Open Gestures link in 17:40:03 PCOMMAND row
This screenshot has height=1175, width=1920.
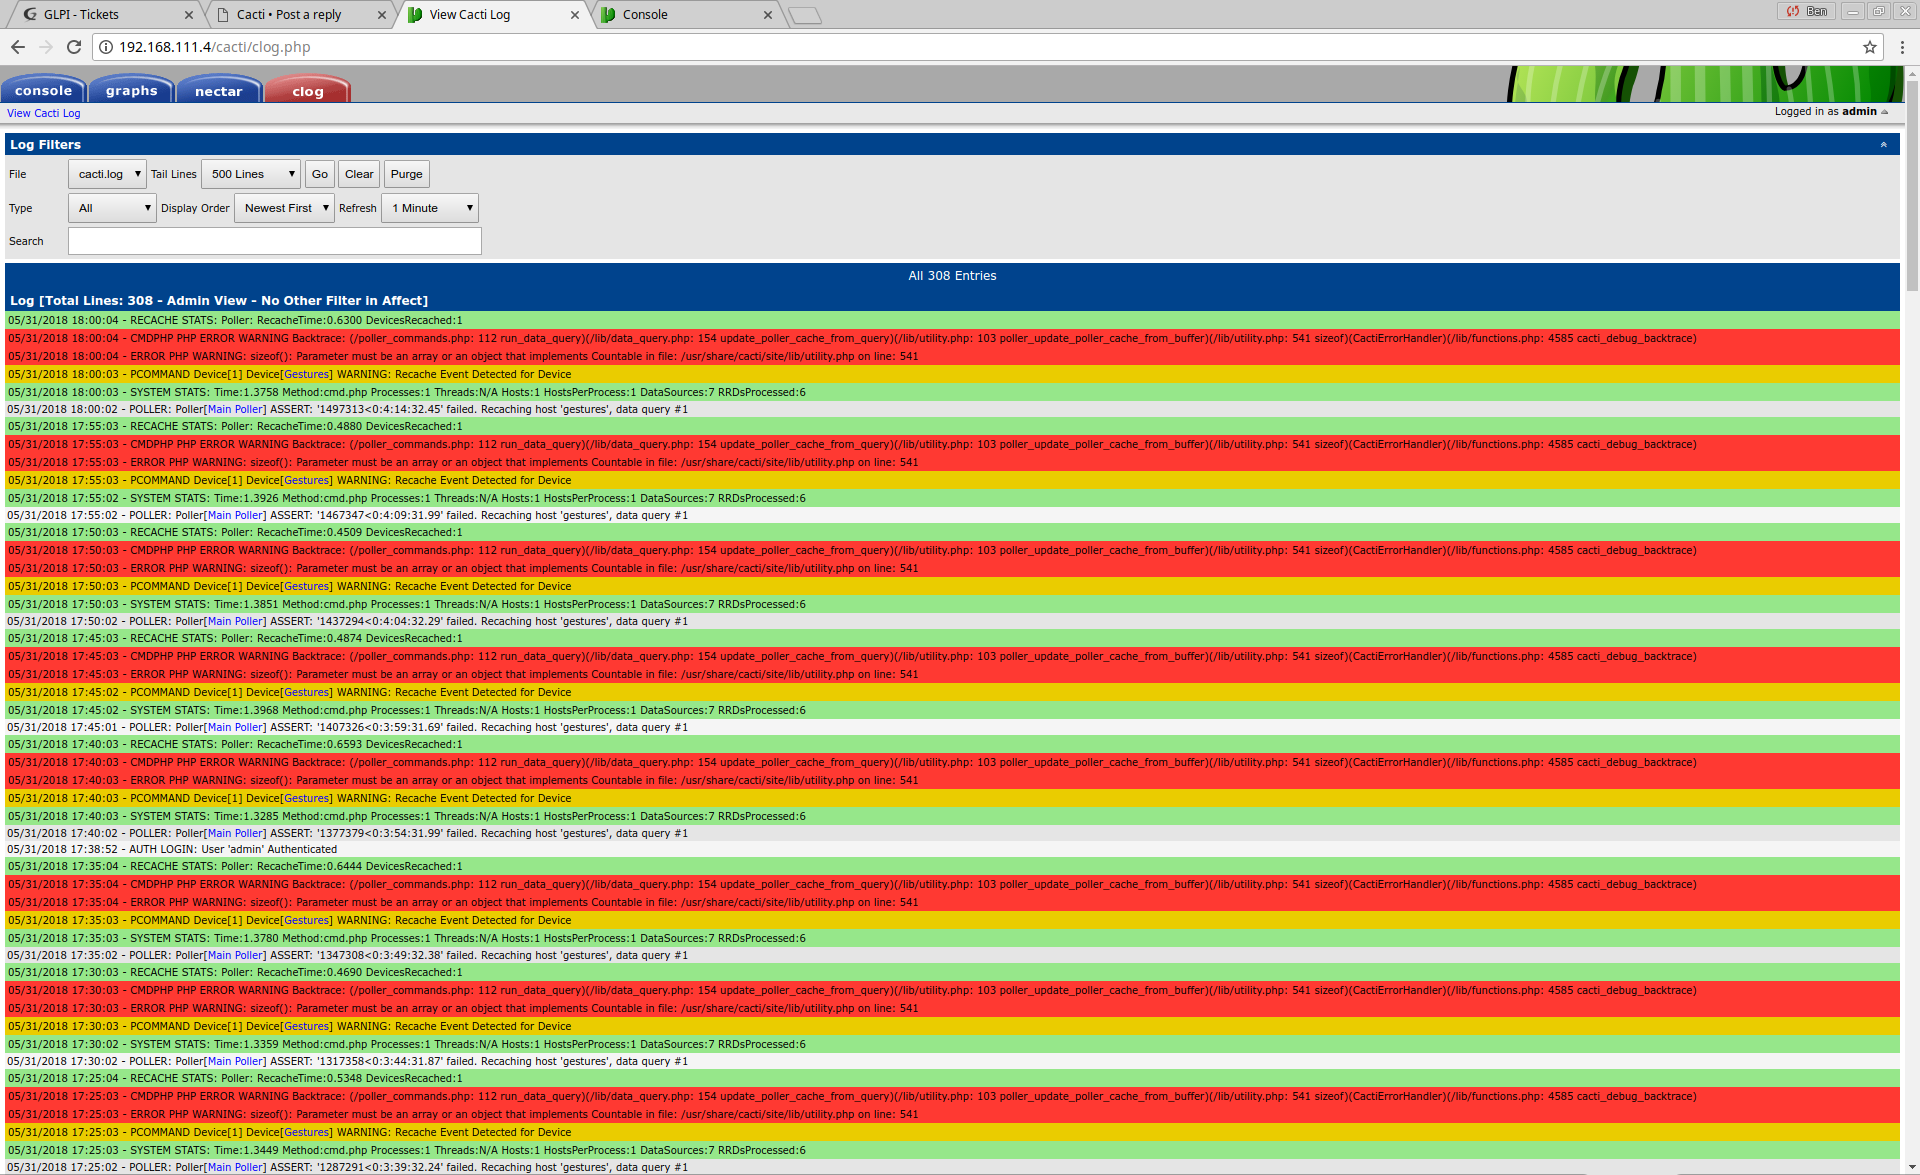(x=306, y=799)
